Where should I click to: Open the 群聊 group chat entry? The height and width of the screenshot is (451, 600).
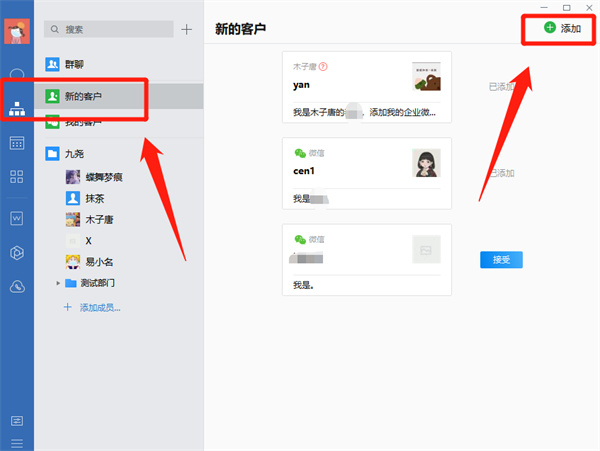[119, 64]
